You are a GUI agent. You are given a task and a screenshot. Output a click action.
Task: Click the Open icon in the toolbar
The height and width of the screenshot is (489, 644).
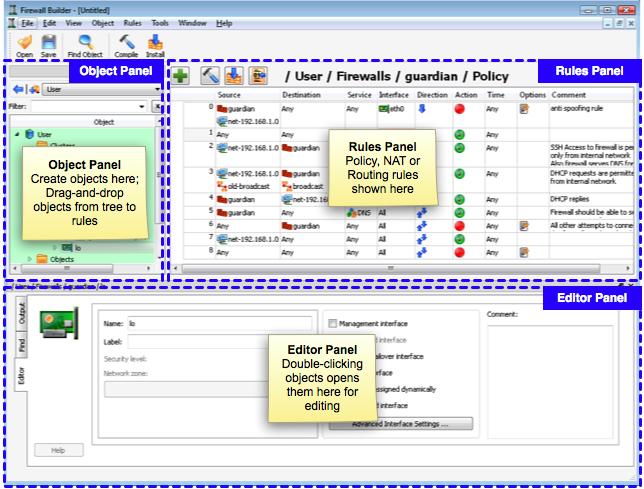[x=24, y=43]
